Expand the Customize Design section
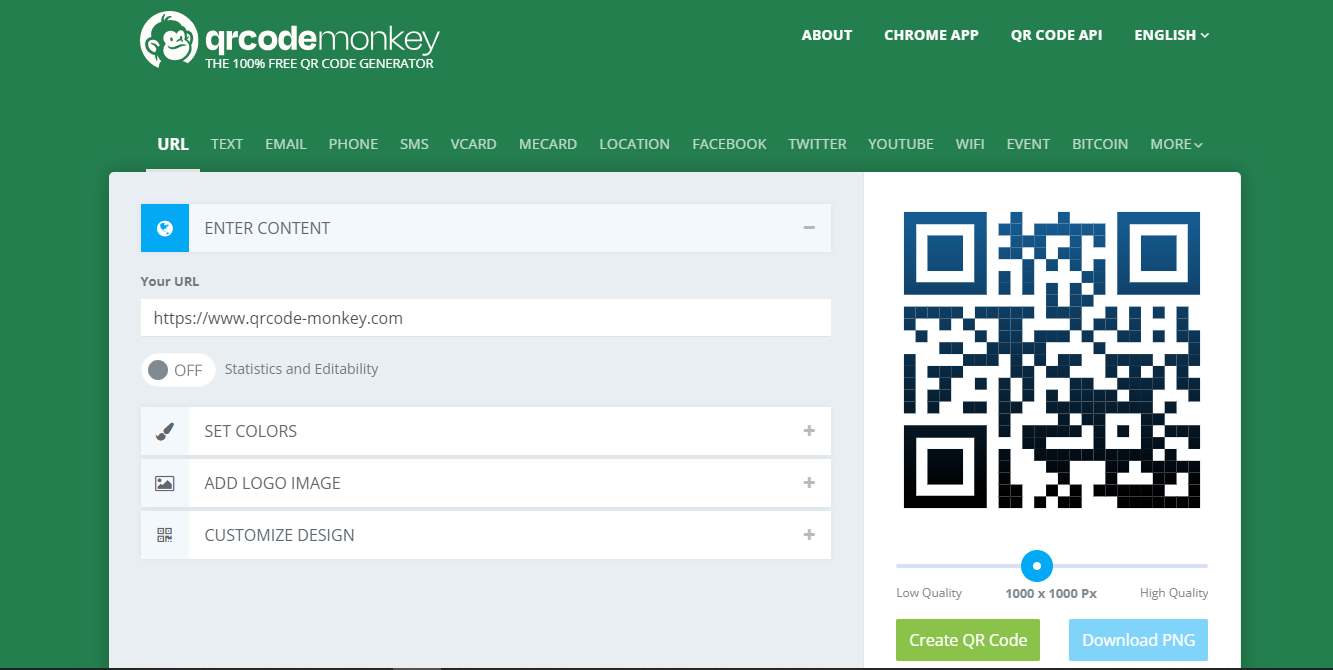The height and width of the screenshot is (670, 1333). 809,535
